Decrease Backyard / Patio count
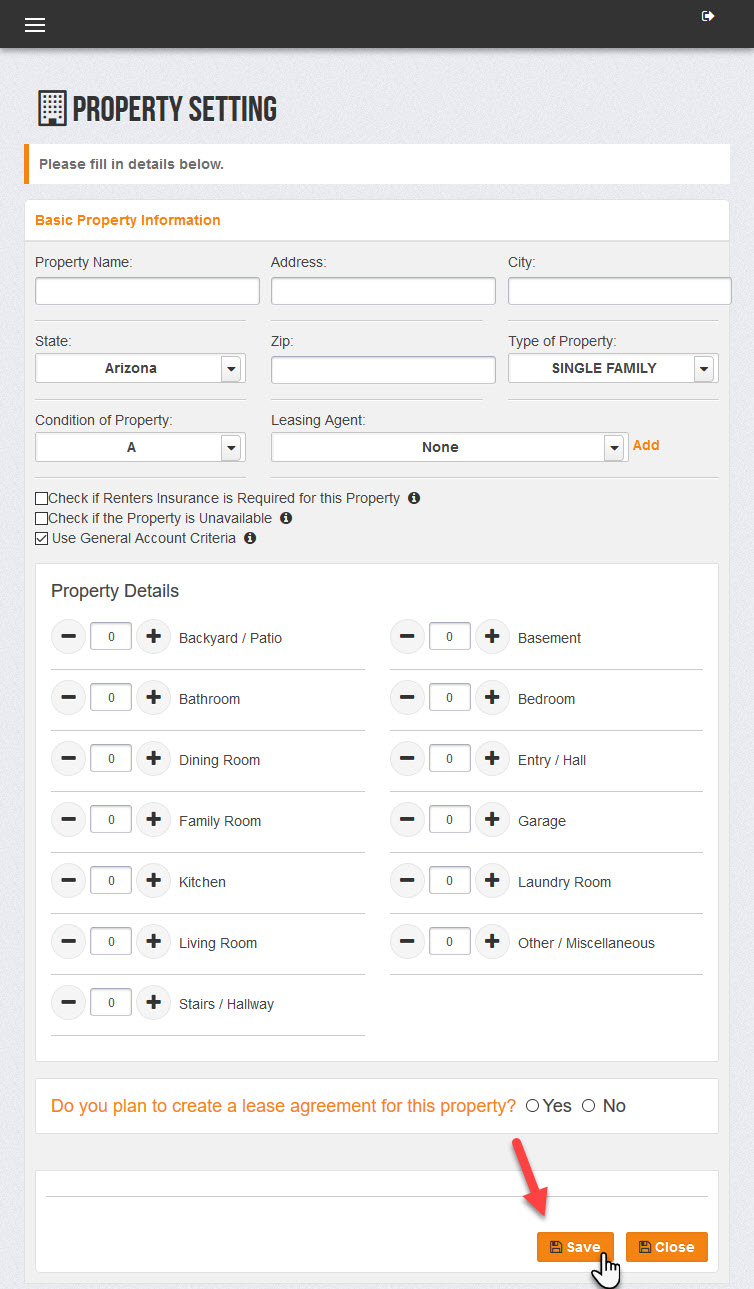The height and width of the screenshot is (1289, 754). 68,637
